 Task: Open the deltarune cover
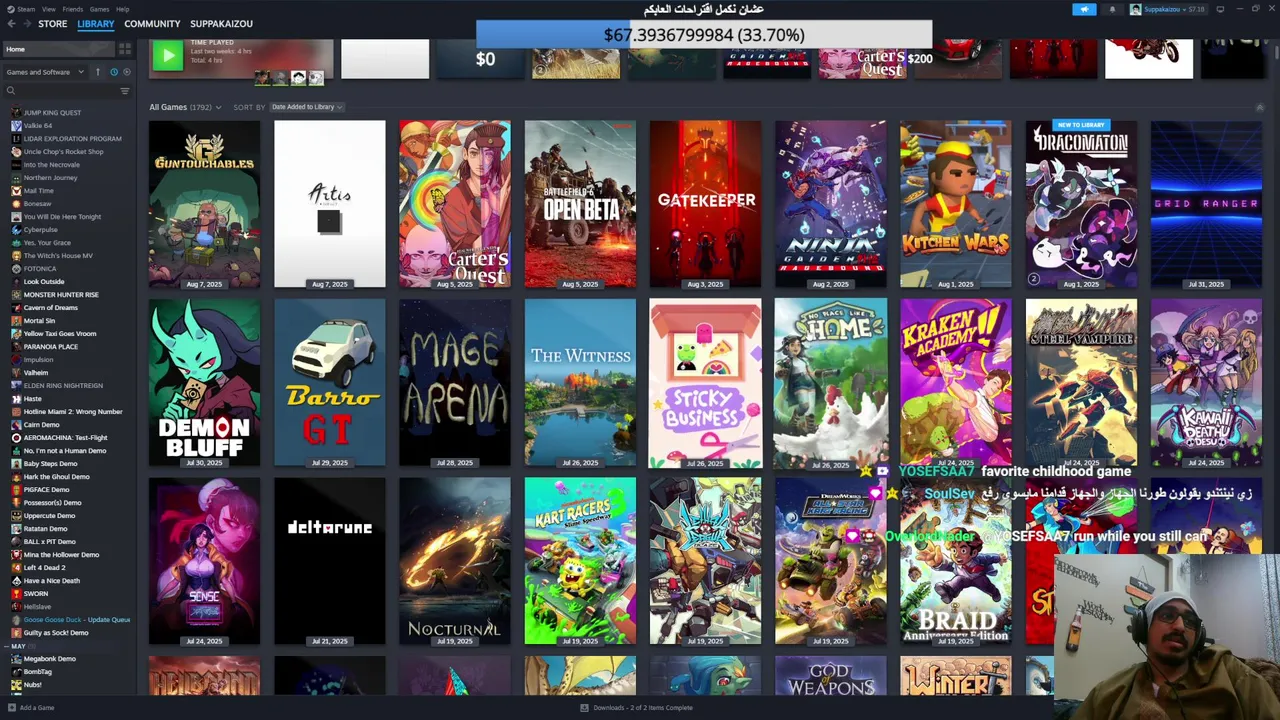(329, 561)
